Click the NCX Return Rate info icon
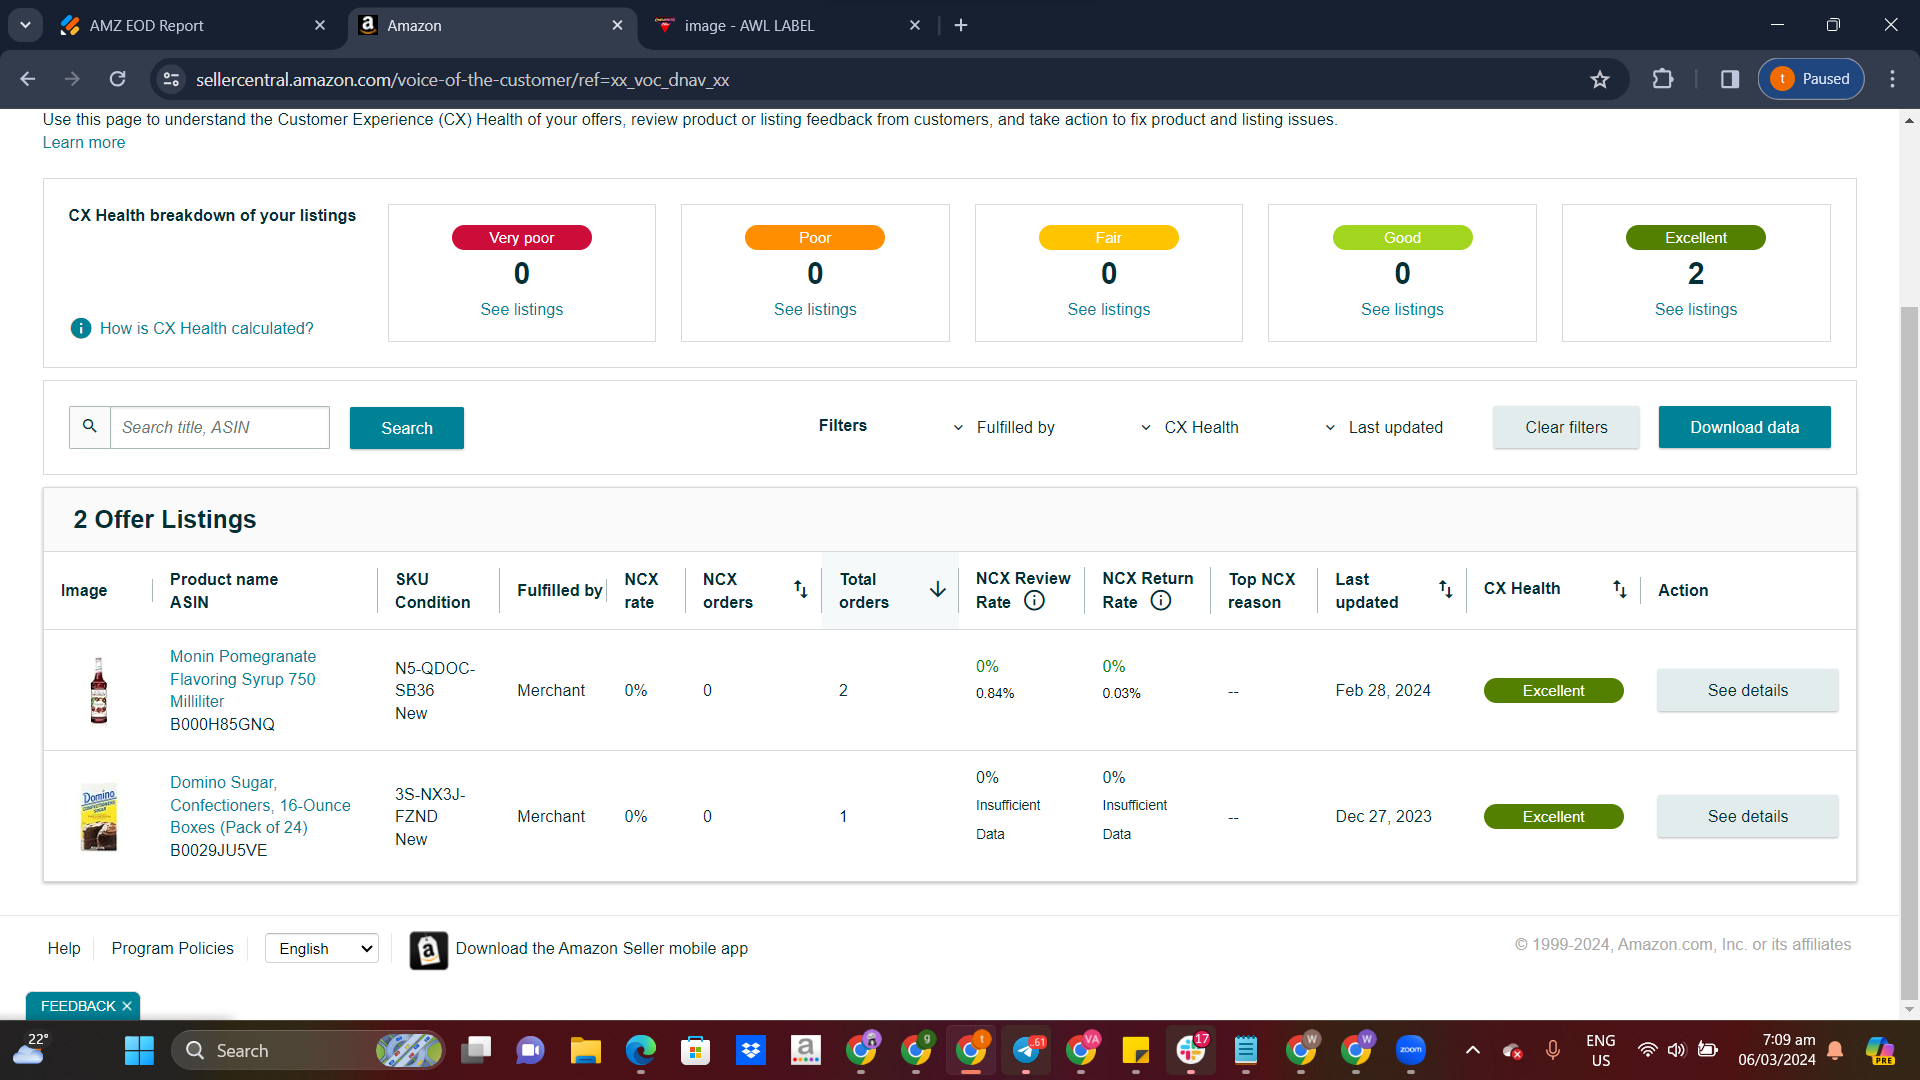Image resolution: width=1920 pixels, height=1080 pixels. pyautogui.click(x=1161, y=601)
